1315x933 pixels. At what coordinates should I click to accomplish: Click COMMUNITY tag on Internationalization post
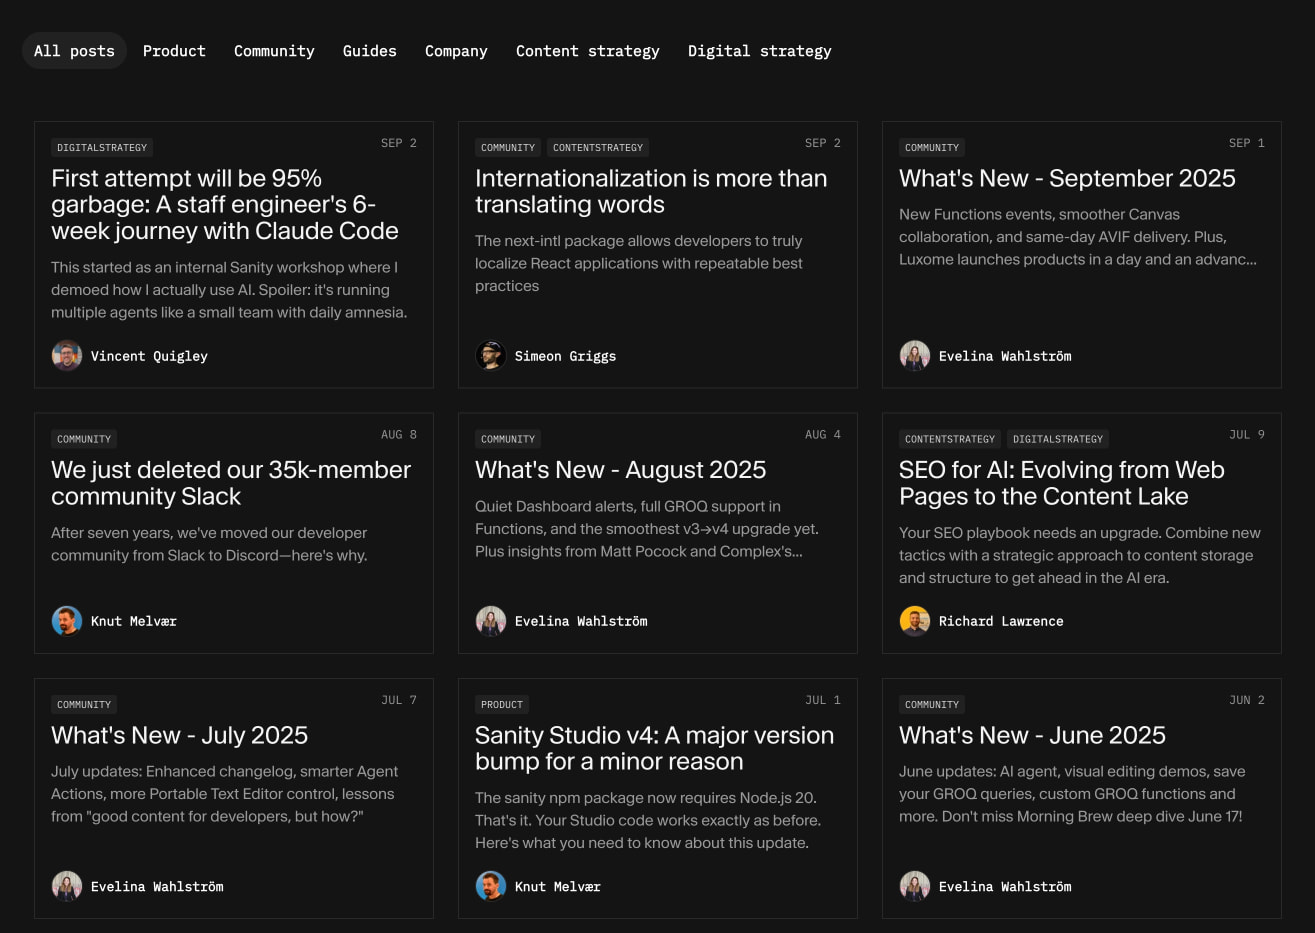click(508, 148)
